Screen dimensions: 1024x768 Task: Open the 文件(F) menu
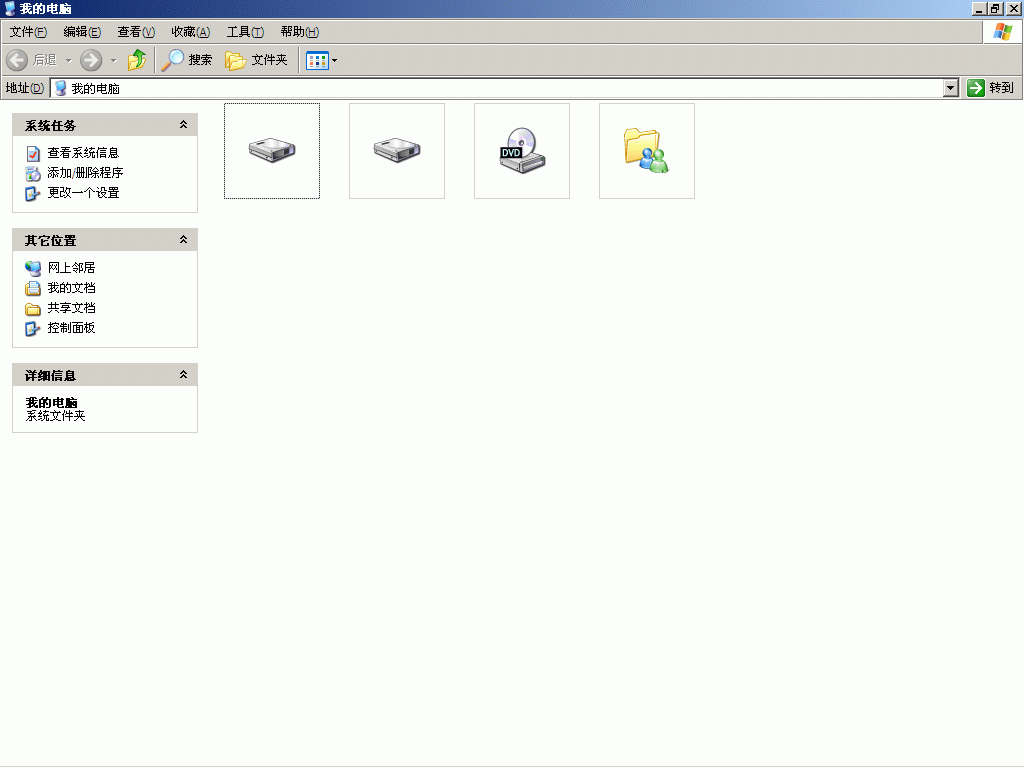coord(28,32)
